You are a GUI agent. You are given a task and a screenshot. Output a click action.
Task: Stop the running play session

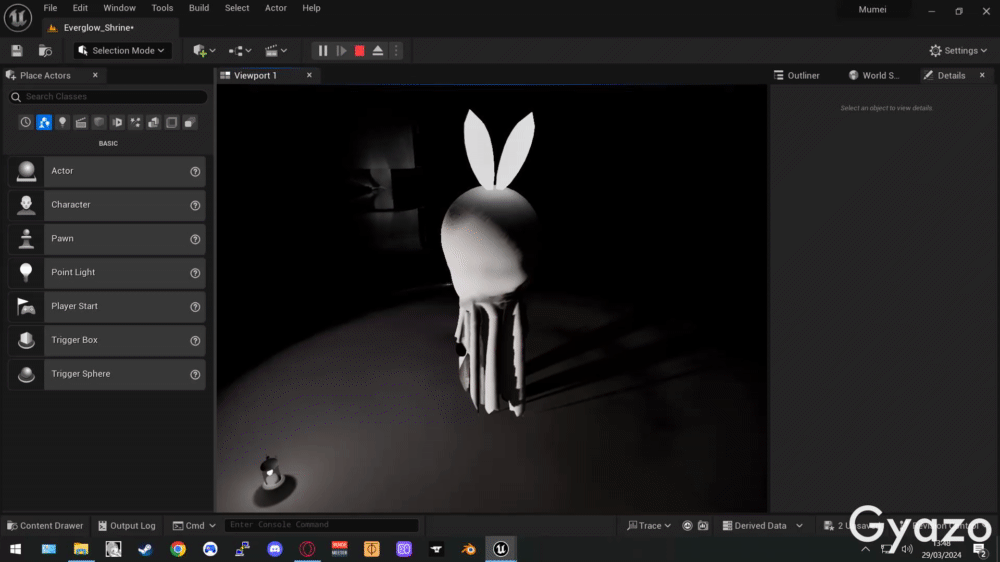[359, 51]
